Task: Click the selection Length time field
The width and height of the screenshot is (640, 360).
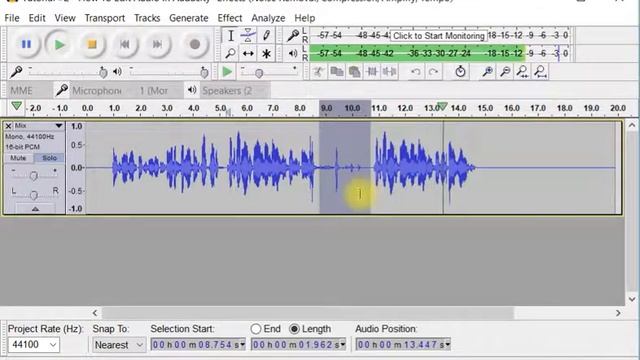Action: point(298,345)
